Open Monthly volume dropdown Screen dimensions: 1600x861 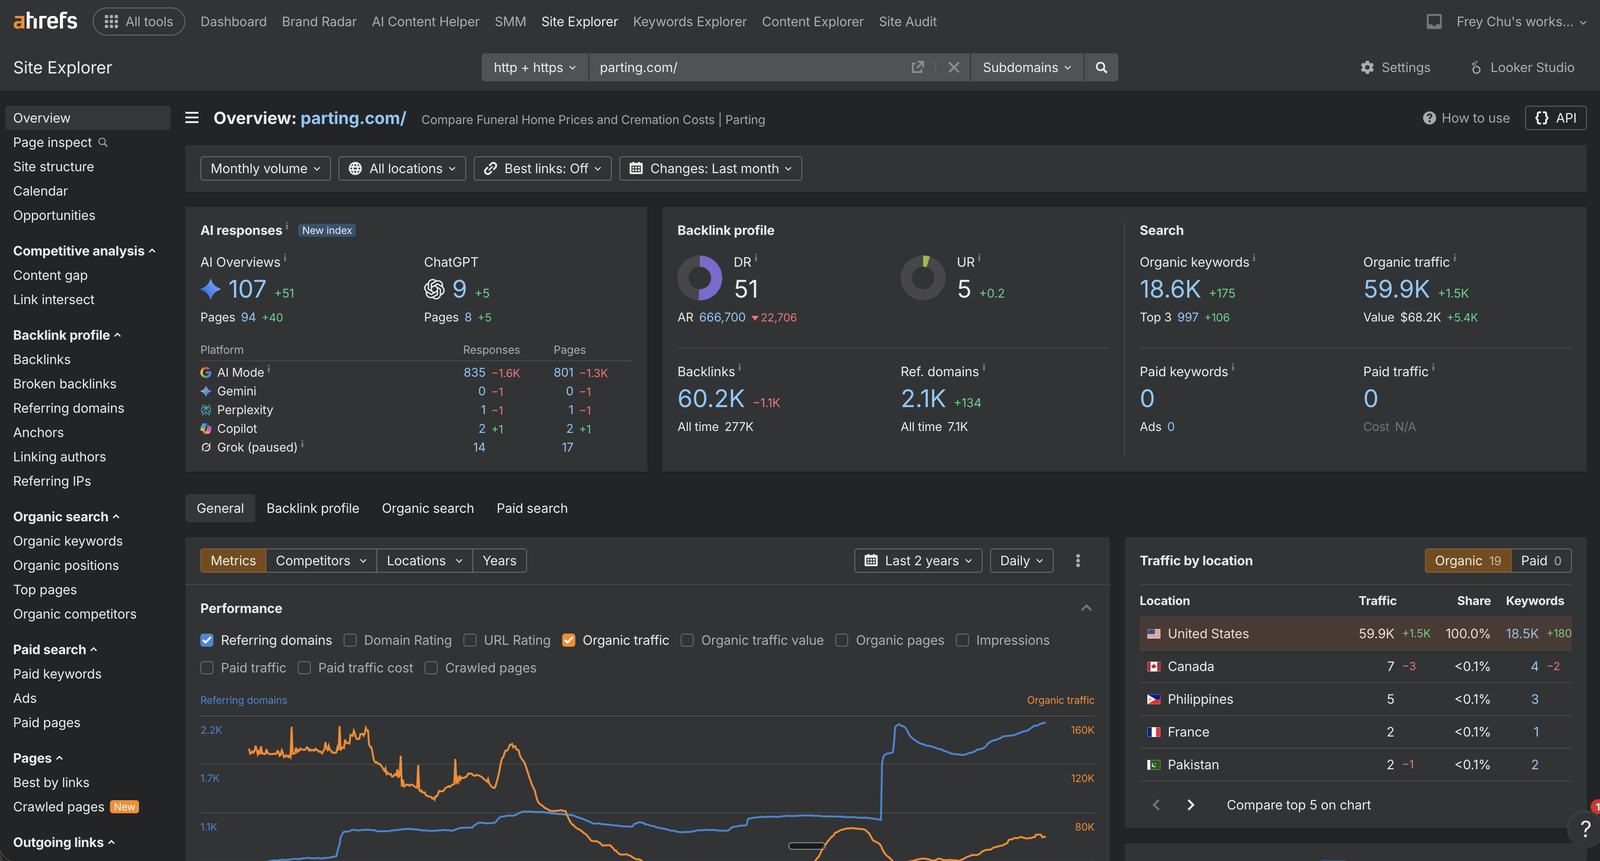tap(265, 168)
